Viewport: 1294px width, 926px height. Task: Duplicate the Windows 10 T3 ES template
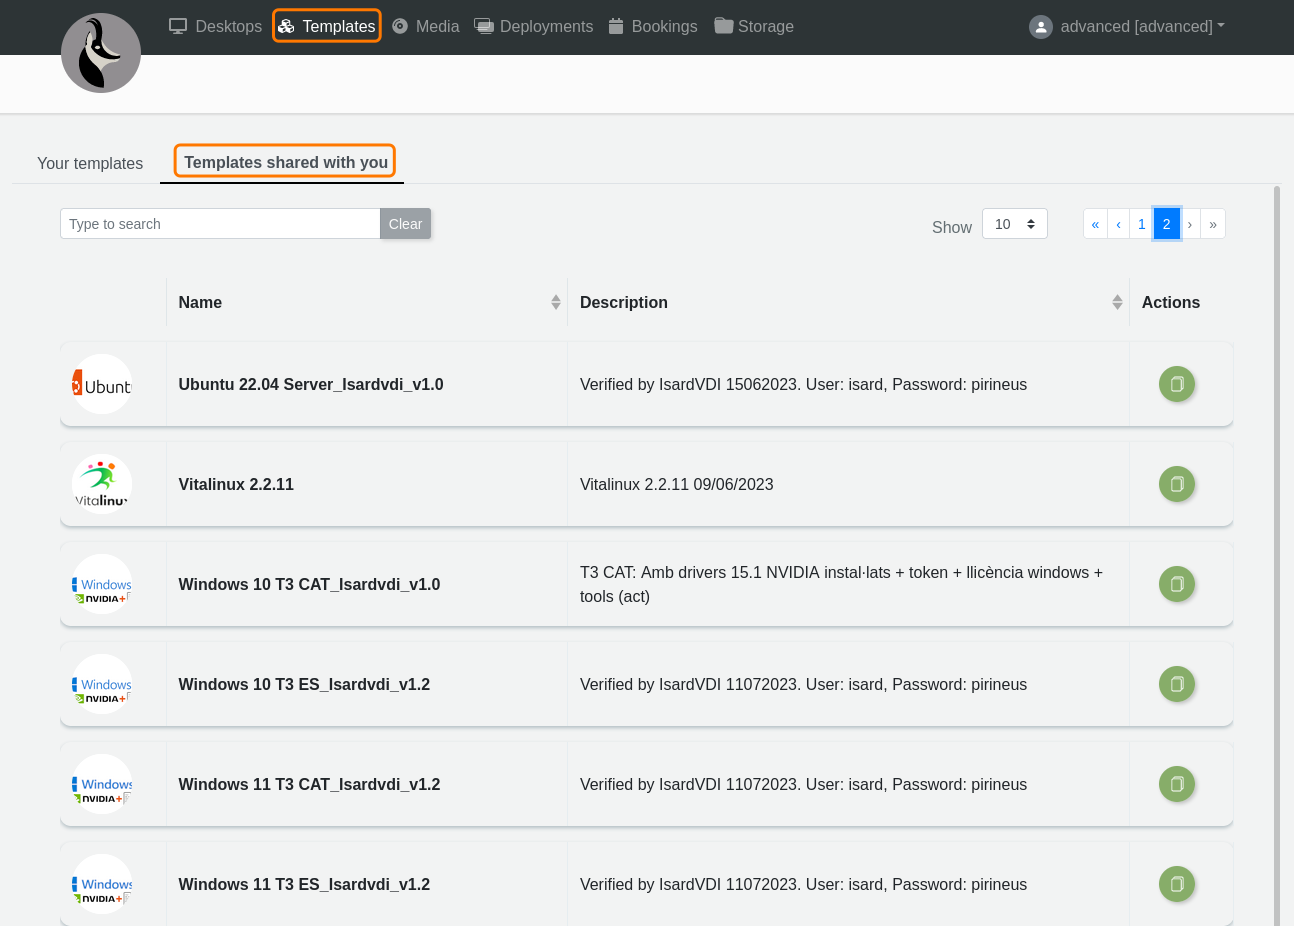coord(1176,684)
